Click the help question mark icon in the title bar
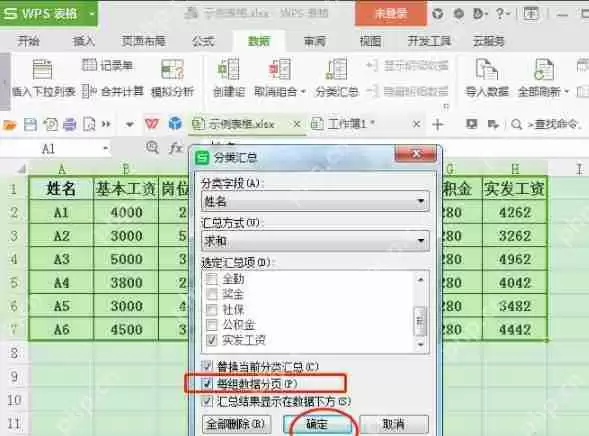Viewport: 589px width, 436px height. [500, 14]
